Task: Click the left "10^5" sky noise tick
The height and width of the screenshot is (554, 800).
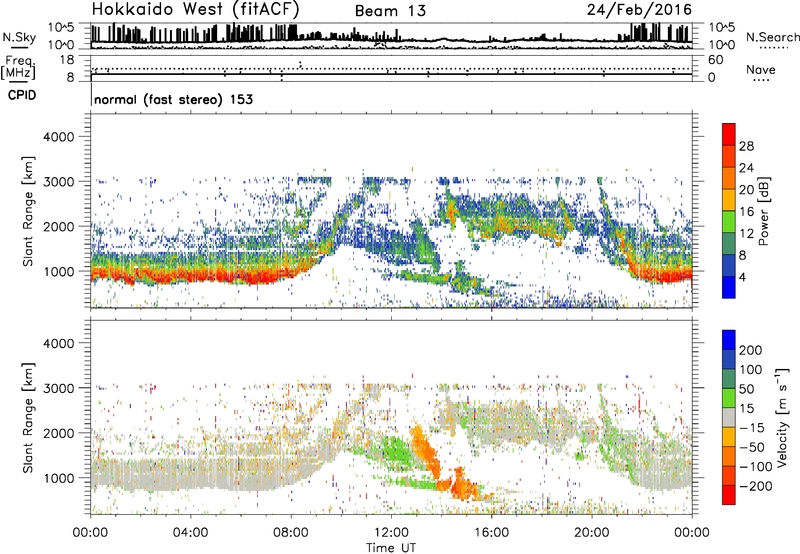Action: 62,28
